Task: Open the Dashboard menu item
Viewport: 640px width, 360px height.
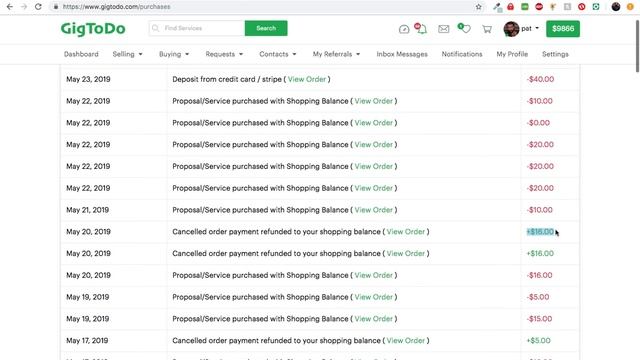Action: tap(81, 54)
